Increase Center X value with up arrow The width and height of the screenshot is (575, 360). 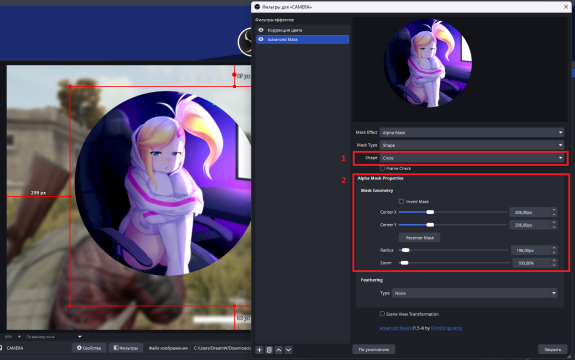(x=554, y=210)
